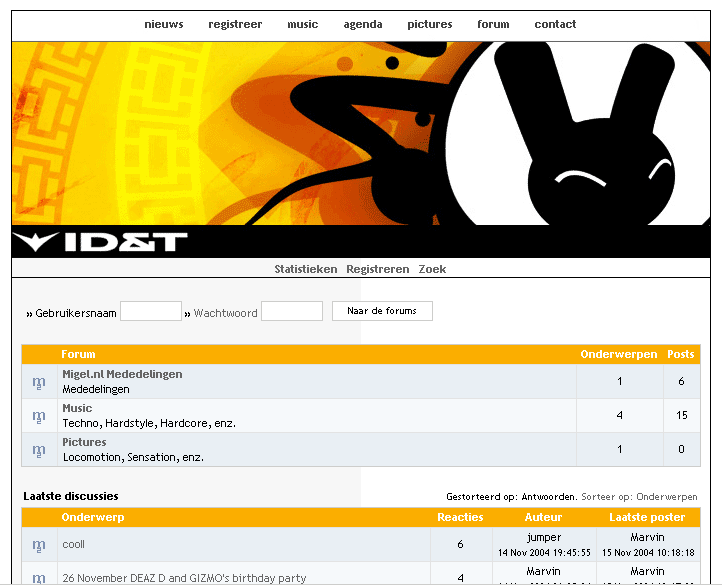Image resolution: width=722 pixels, height=585 pixels.
Task: Click the Forum column header
Action: 78,354
